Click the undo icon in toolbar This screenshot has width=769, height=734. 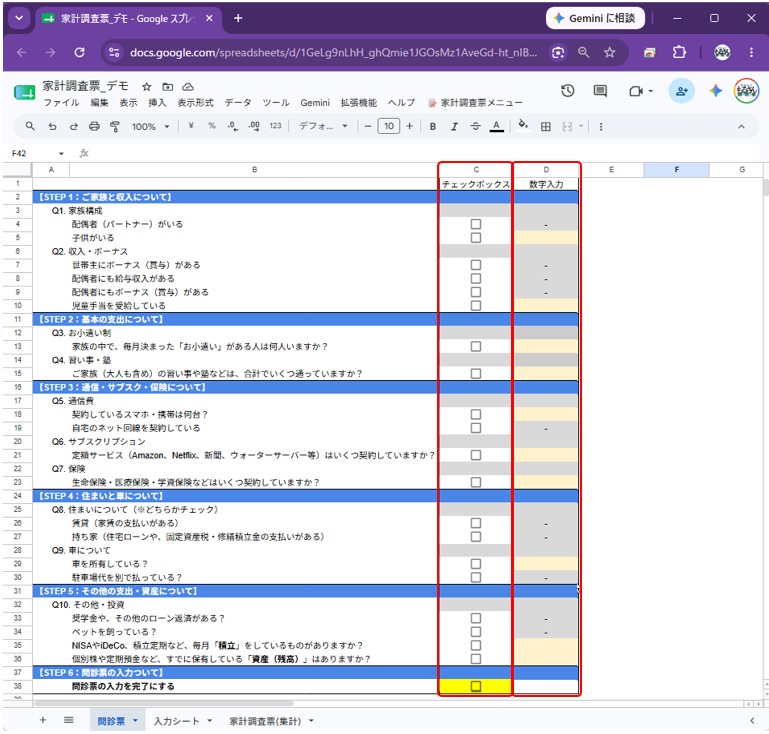(x=52, y=127)
